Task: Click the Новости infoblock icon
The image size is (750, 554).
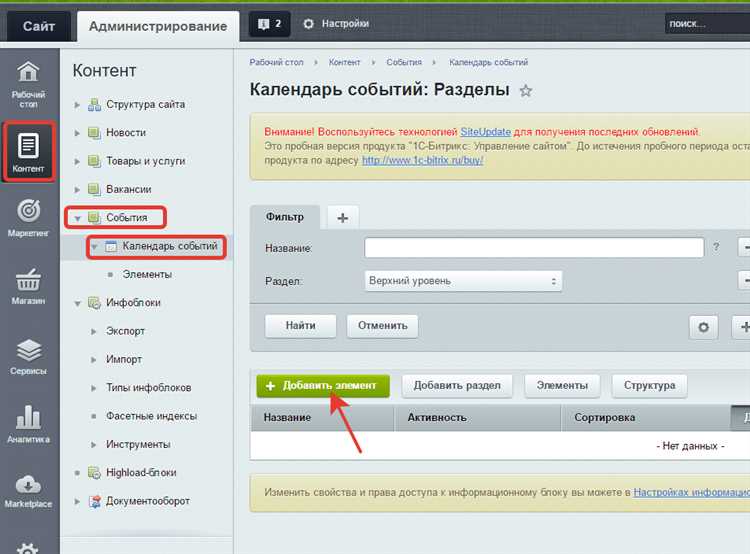Action: (94, 133)
